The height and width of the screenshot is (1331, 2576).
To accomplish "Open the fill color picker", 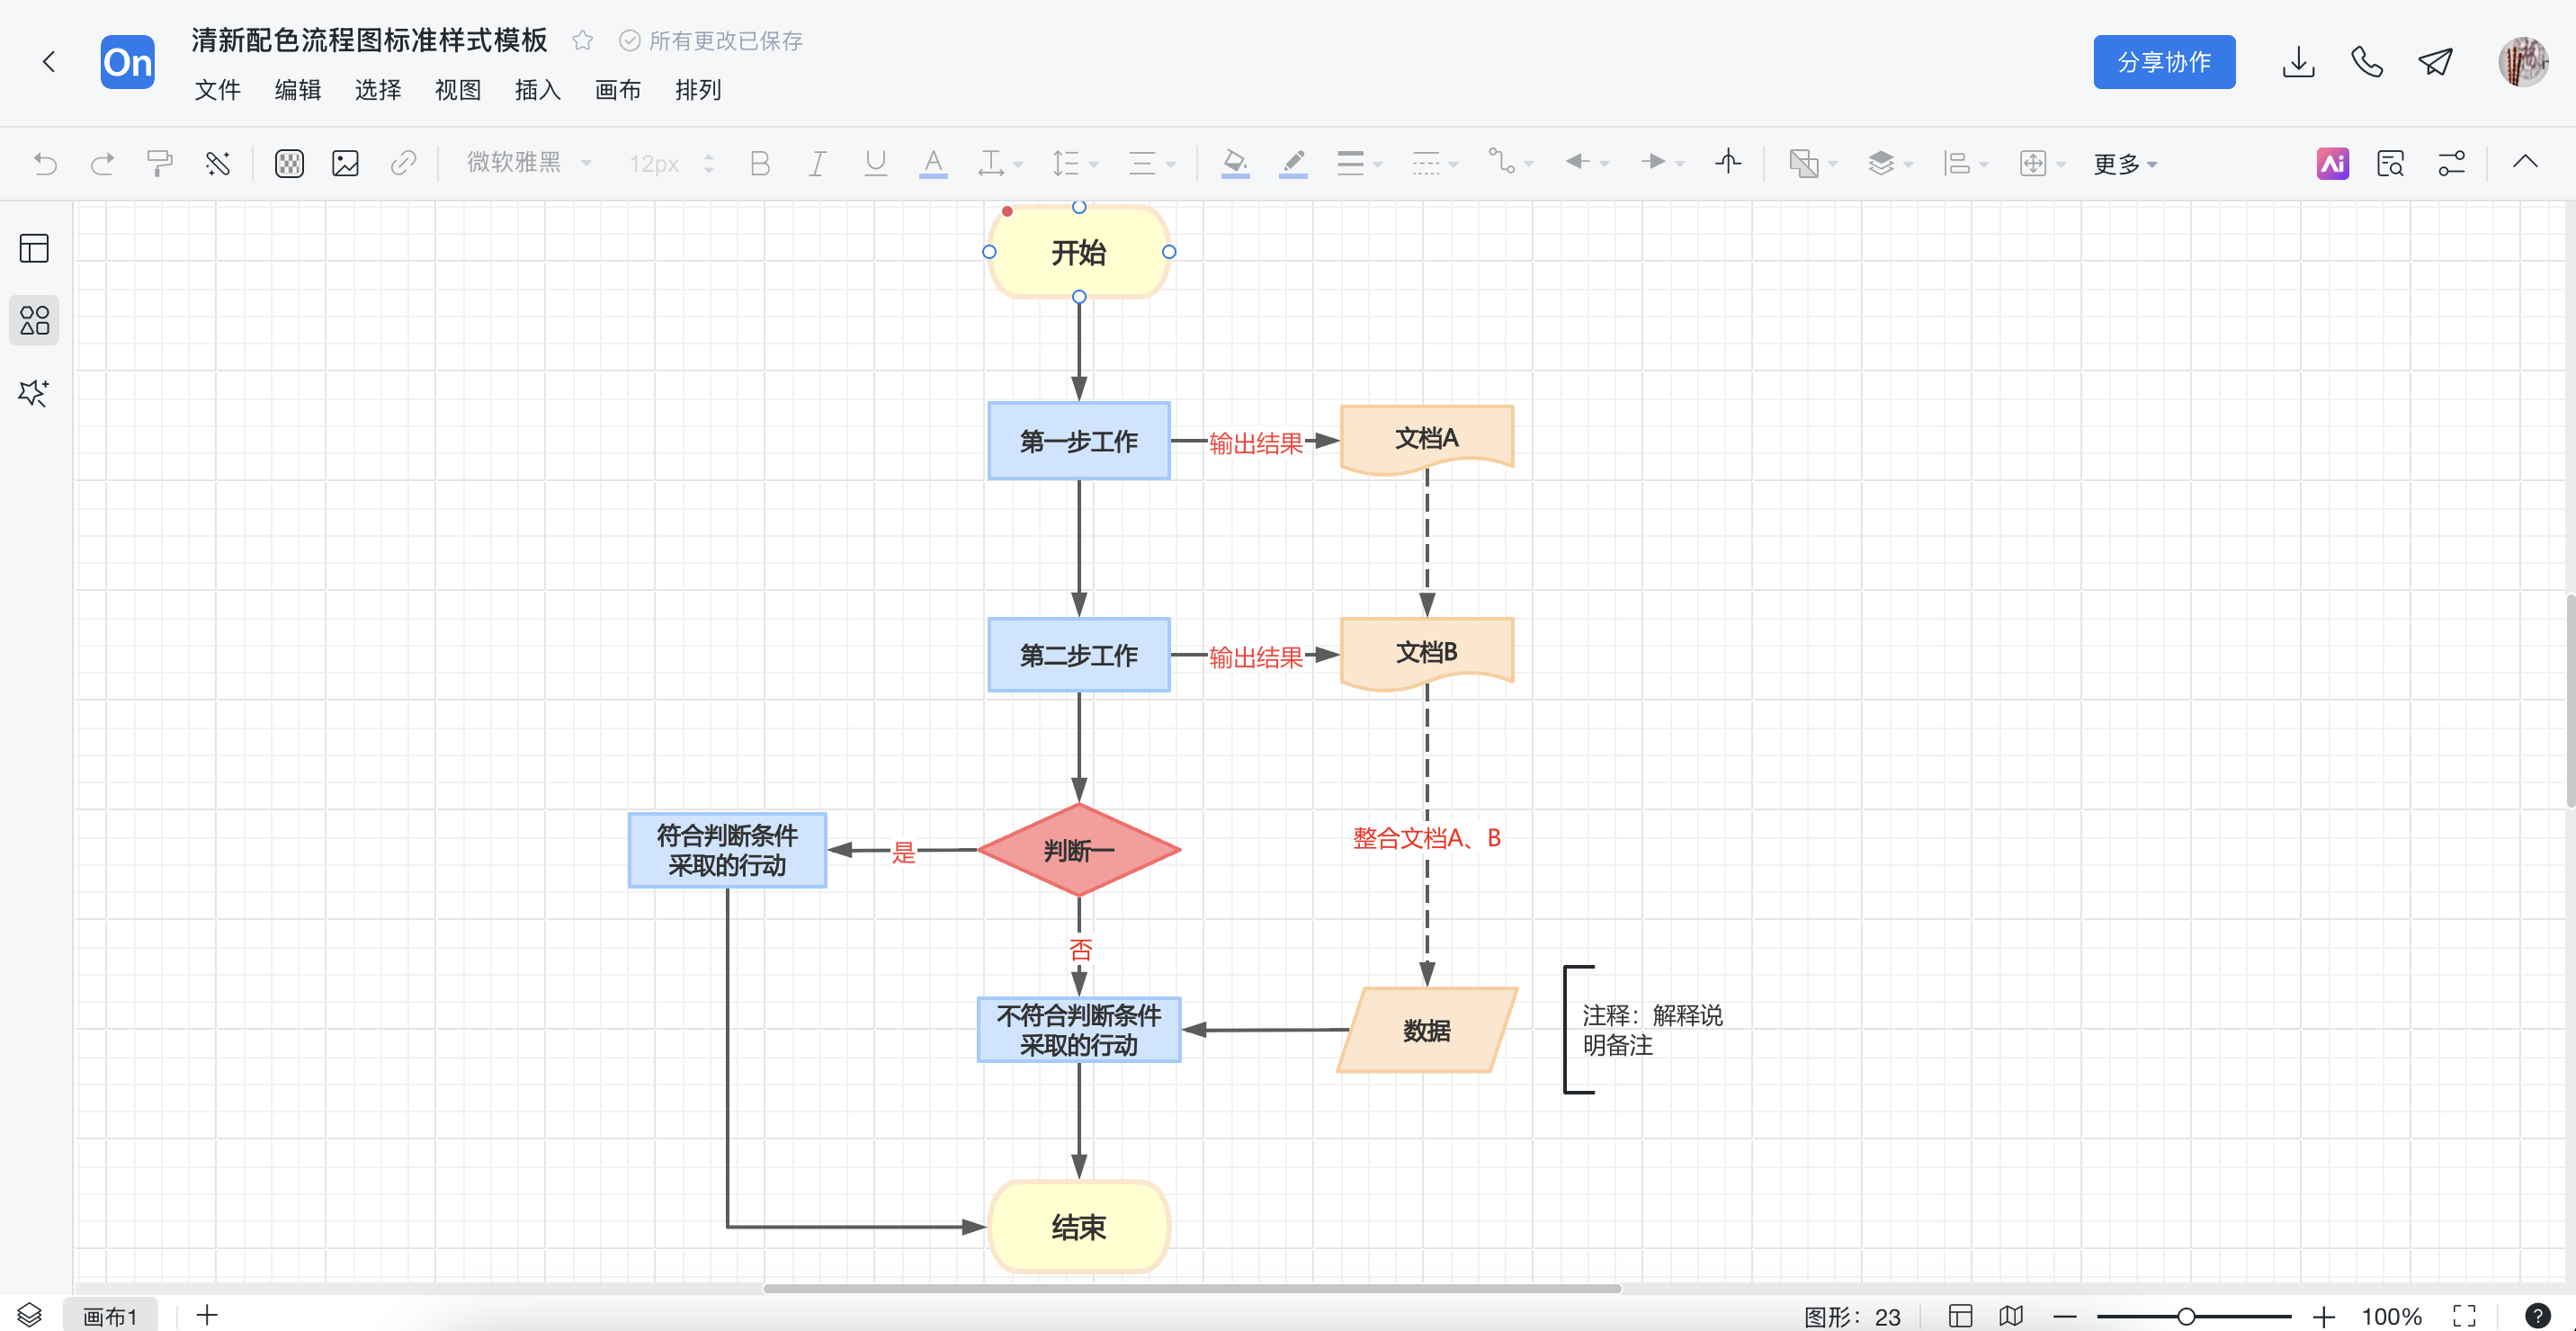I will click(1235, 163).
